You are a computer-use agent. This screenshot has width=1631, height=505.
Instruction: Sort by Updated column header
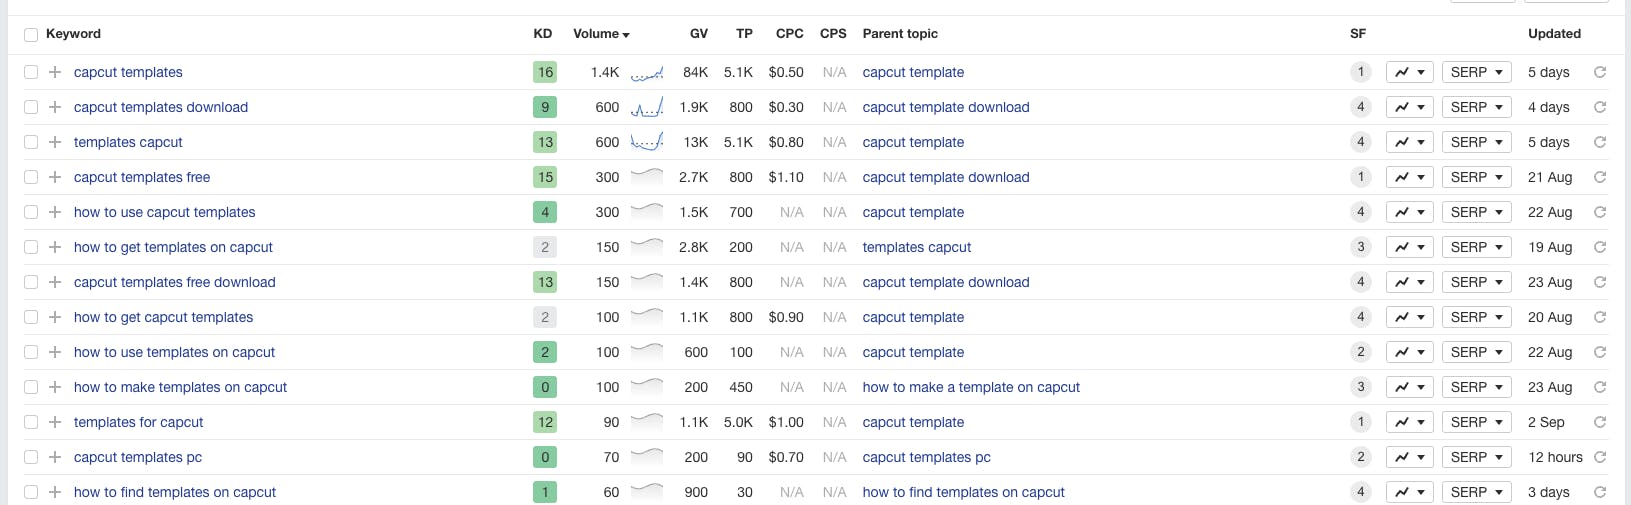click(1554, 34)
